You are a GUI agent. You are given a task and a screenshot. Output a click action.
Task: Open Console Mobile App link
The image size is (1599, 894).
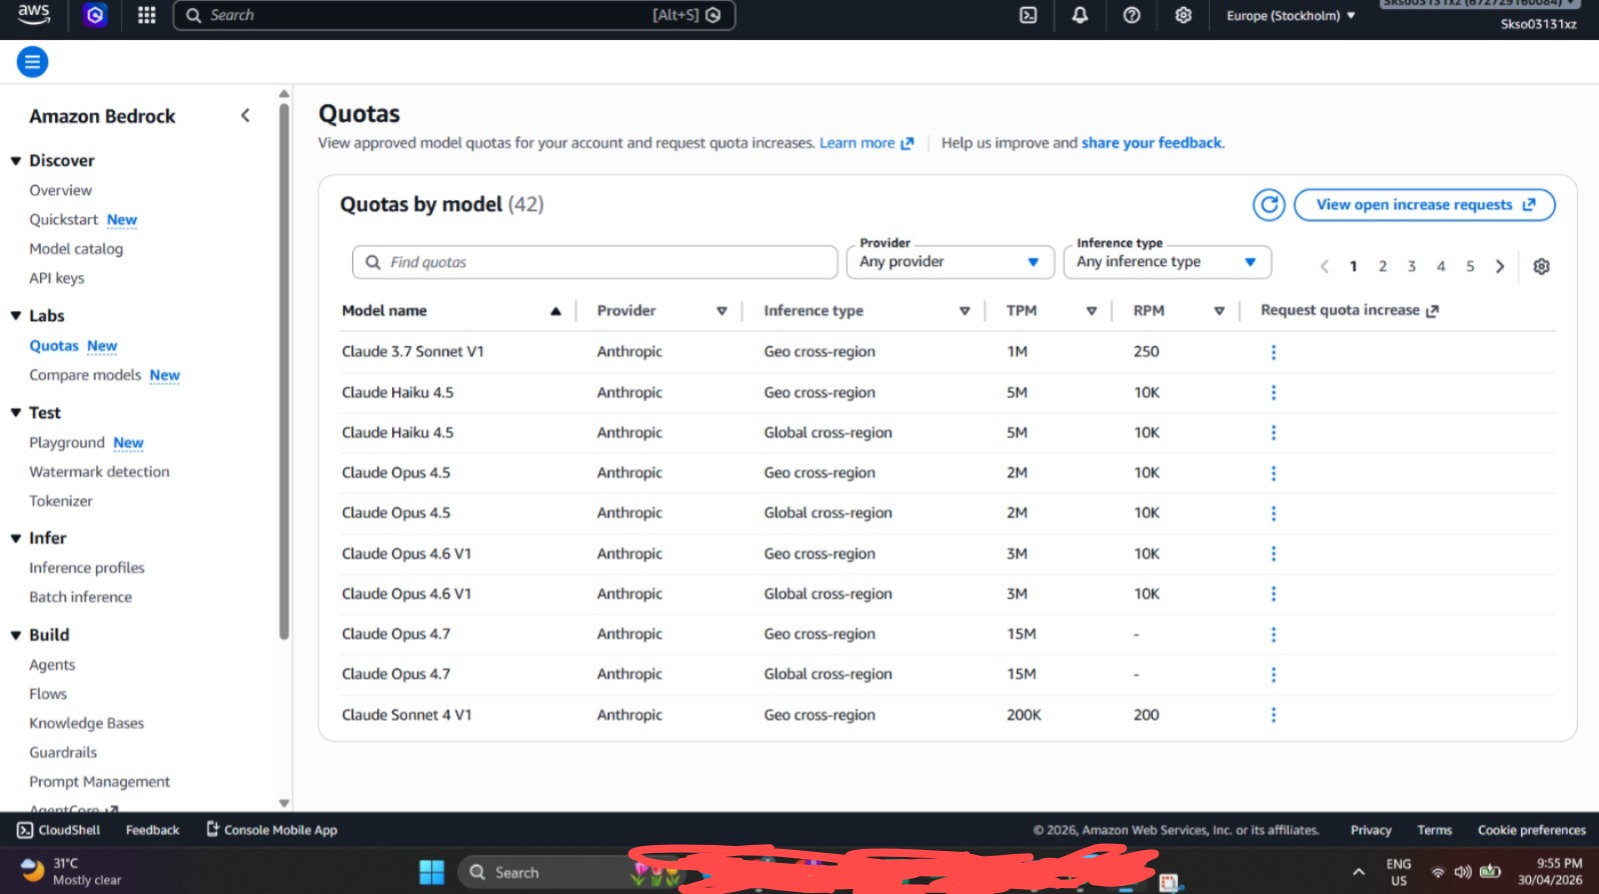click(x=272, y=830)
